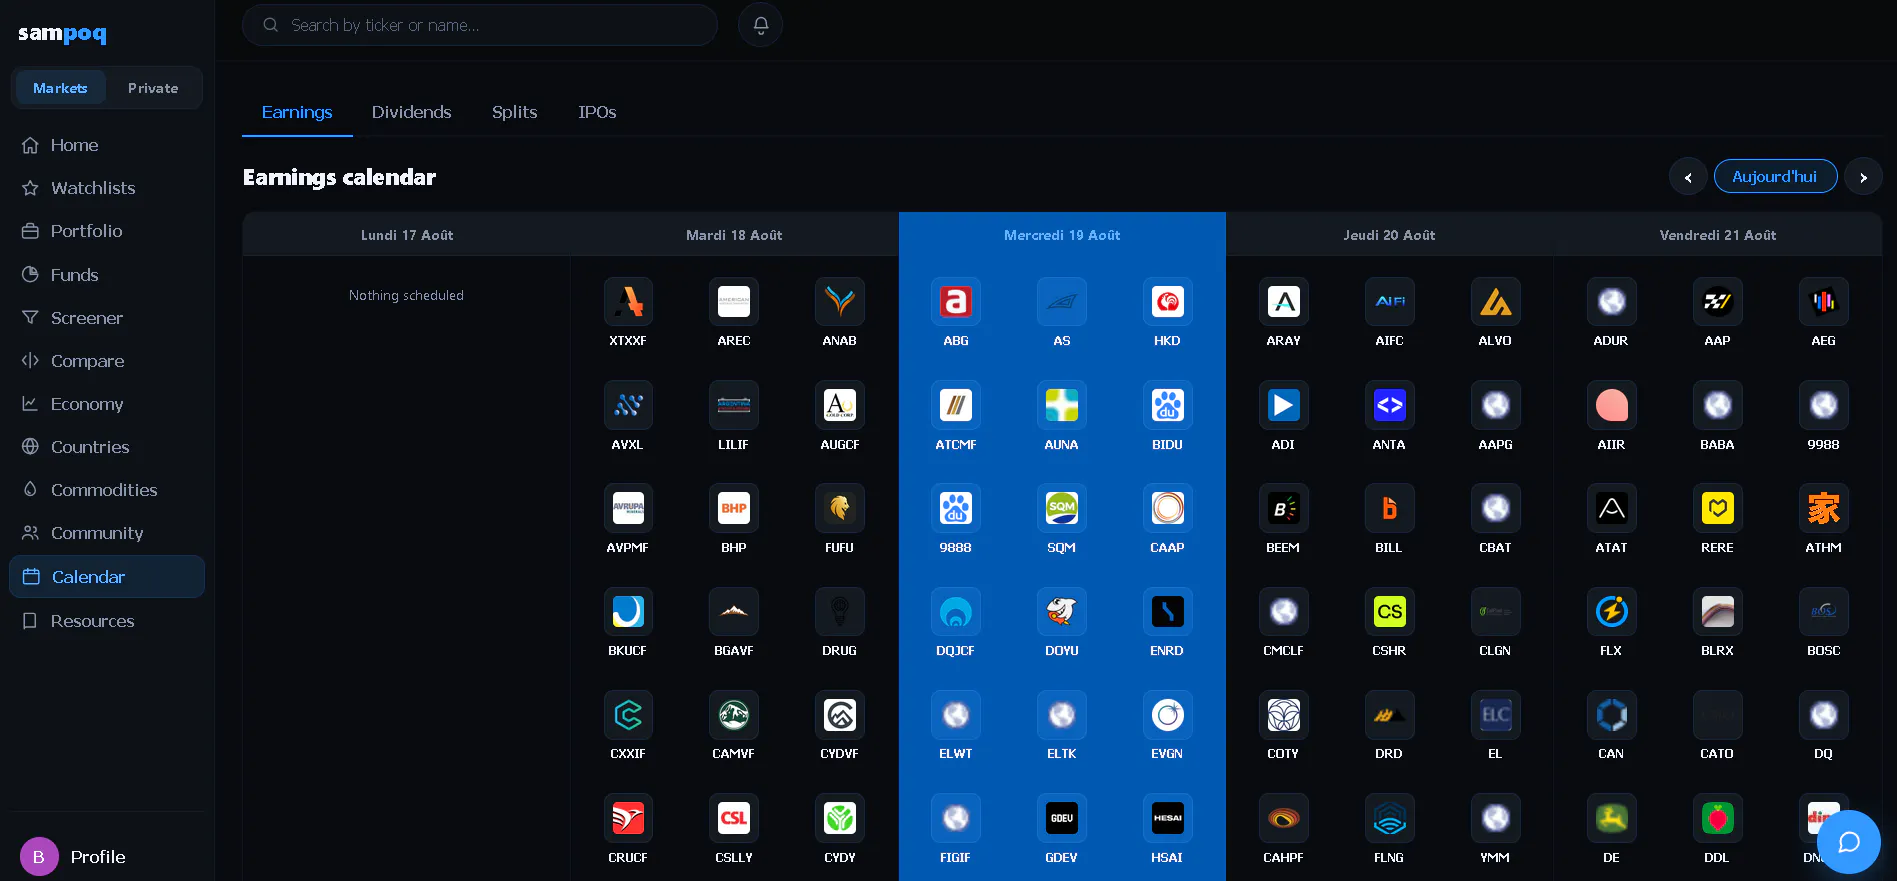This screenshot has height=881, width=1897.
Task: Open Countries in sidebar
Action: (107, 447)
